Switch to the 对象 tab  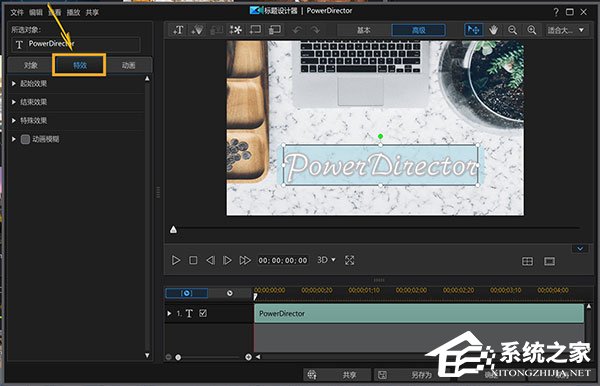coord(31,65)
